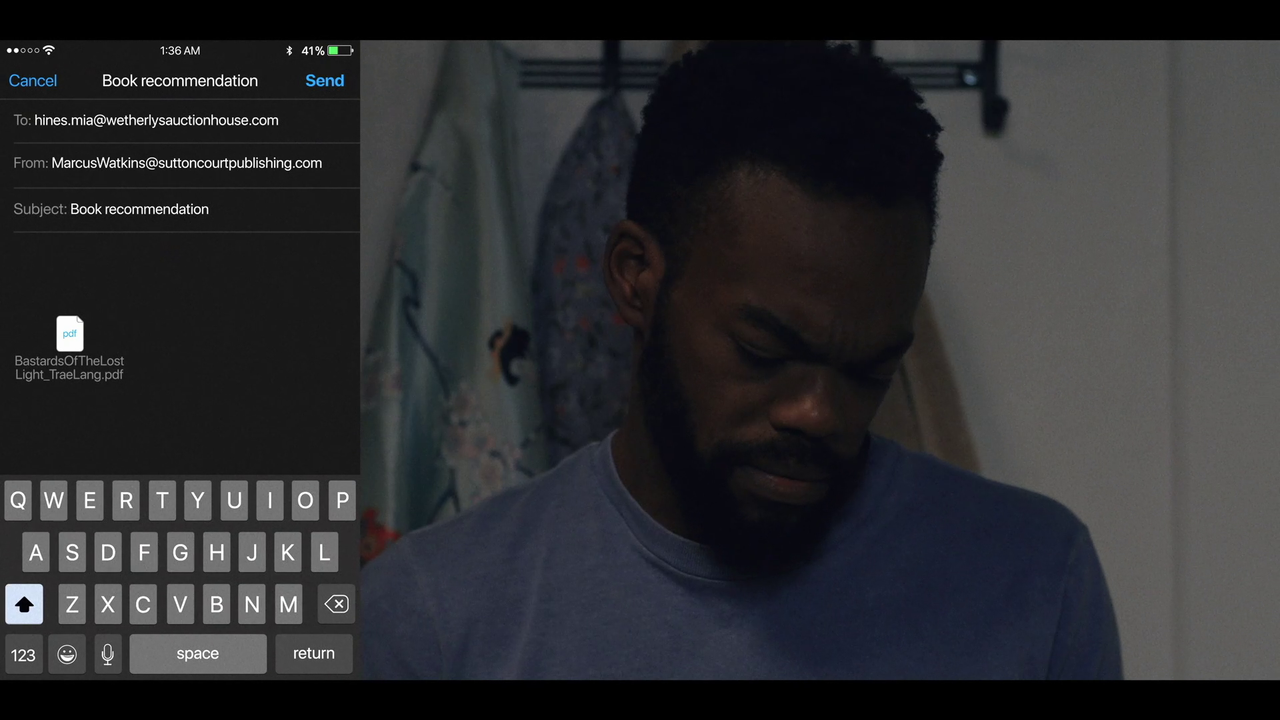Tap the backspace delete key
This screenshot has width=1280, height=720.
(x=336, y=604)
